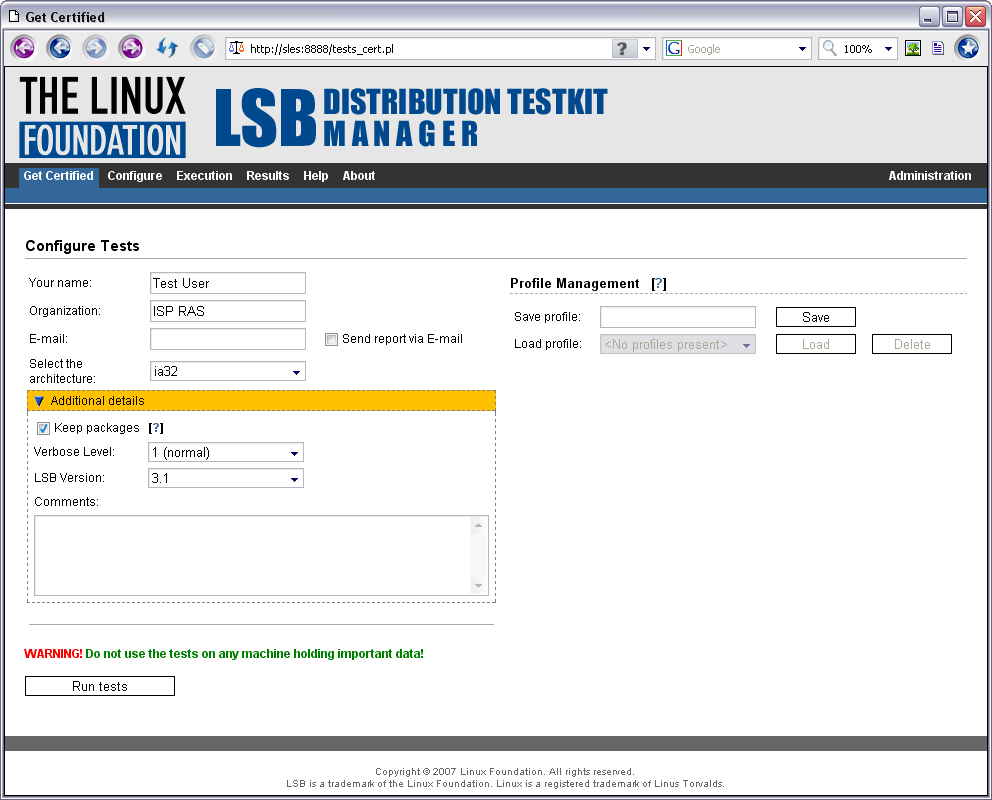
Task: Click the "Configure Tests" heading
Action: point(82,246)
